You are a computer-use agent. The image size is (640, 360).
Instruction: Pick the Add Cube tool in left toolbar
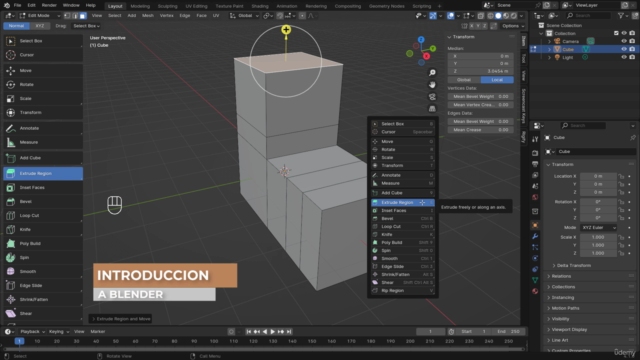tap(43, 158)
